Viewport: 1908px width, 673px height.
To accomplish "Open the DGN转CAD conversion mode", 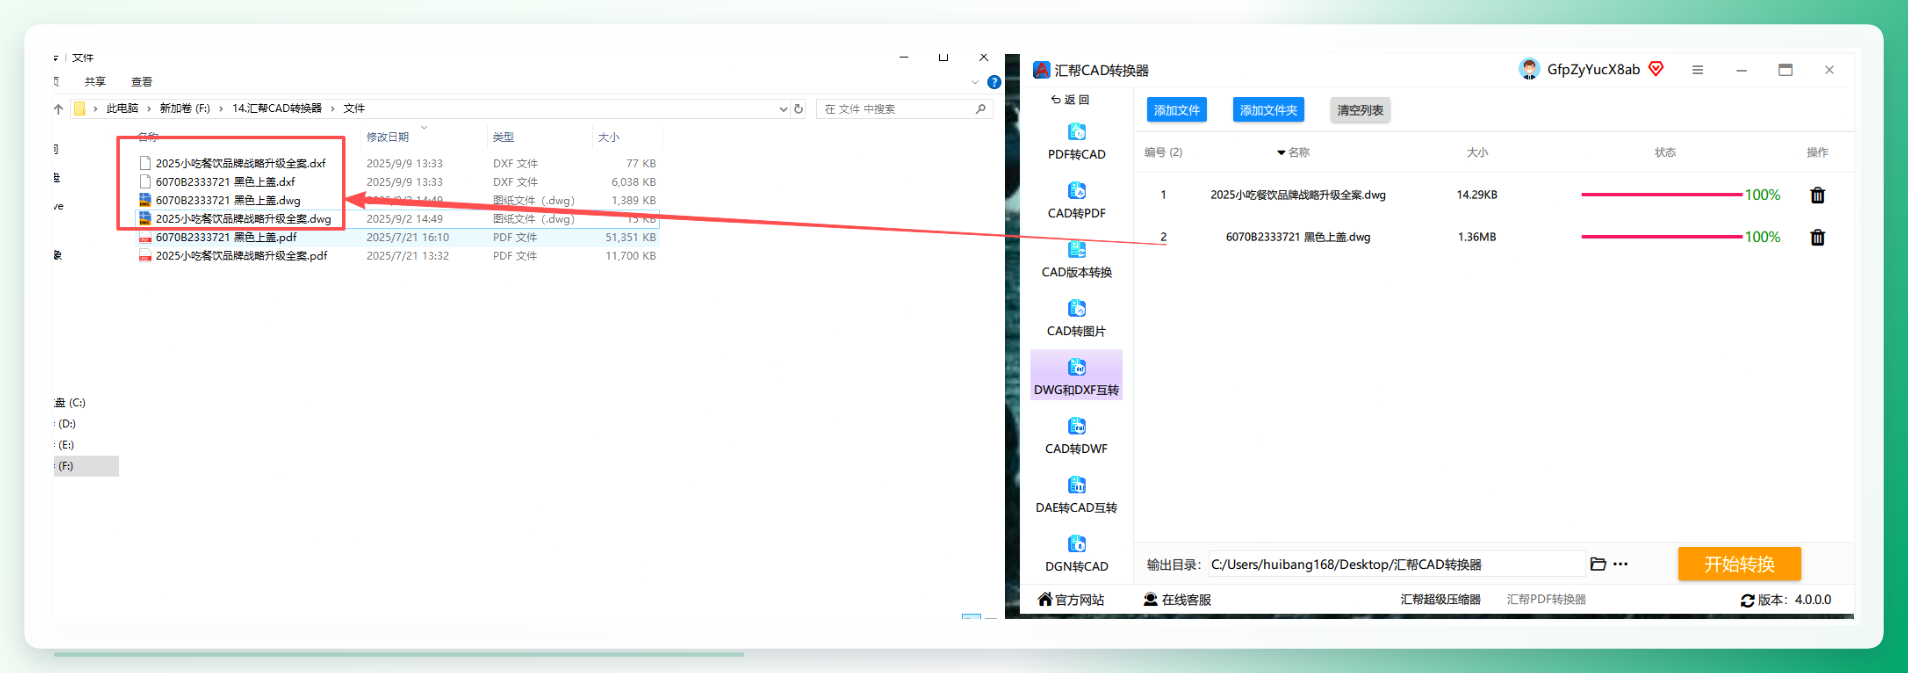I will pyautogui.click(x=1076, y=555).
